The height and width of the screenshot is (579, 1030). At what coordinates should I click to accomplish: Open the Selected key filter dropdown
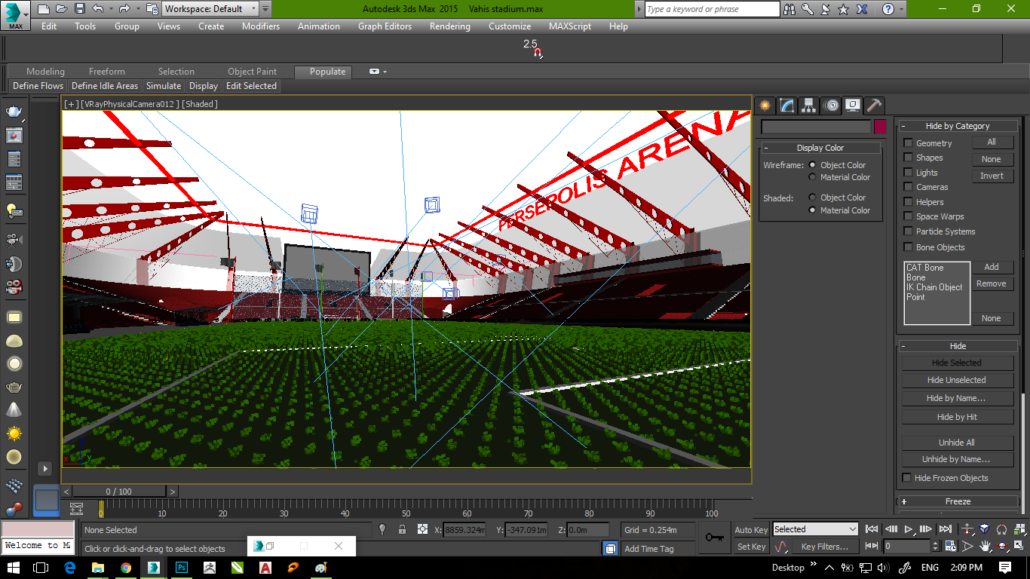coord(815,529)
